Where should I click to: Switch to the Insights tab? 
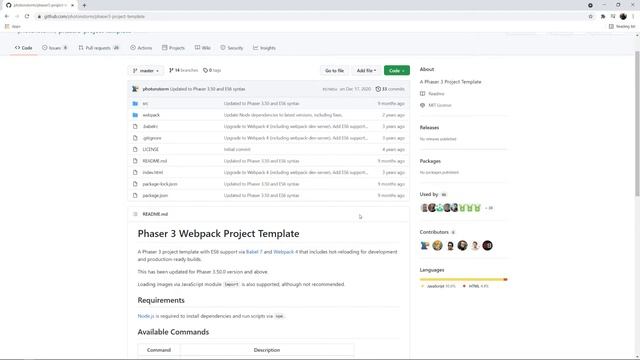(264, 48)
